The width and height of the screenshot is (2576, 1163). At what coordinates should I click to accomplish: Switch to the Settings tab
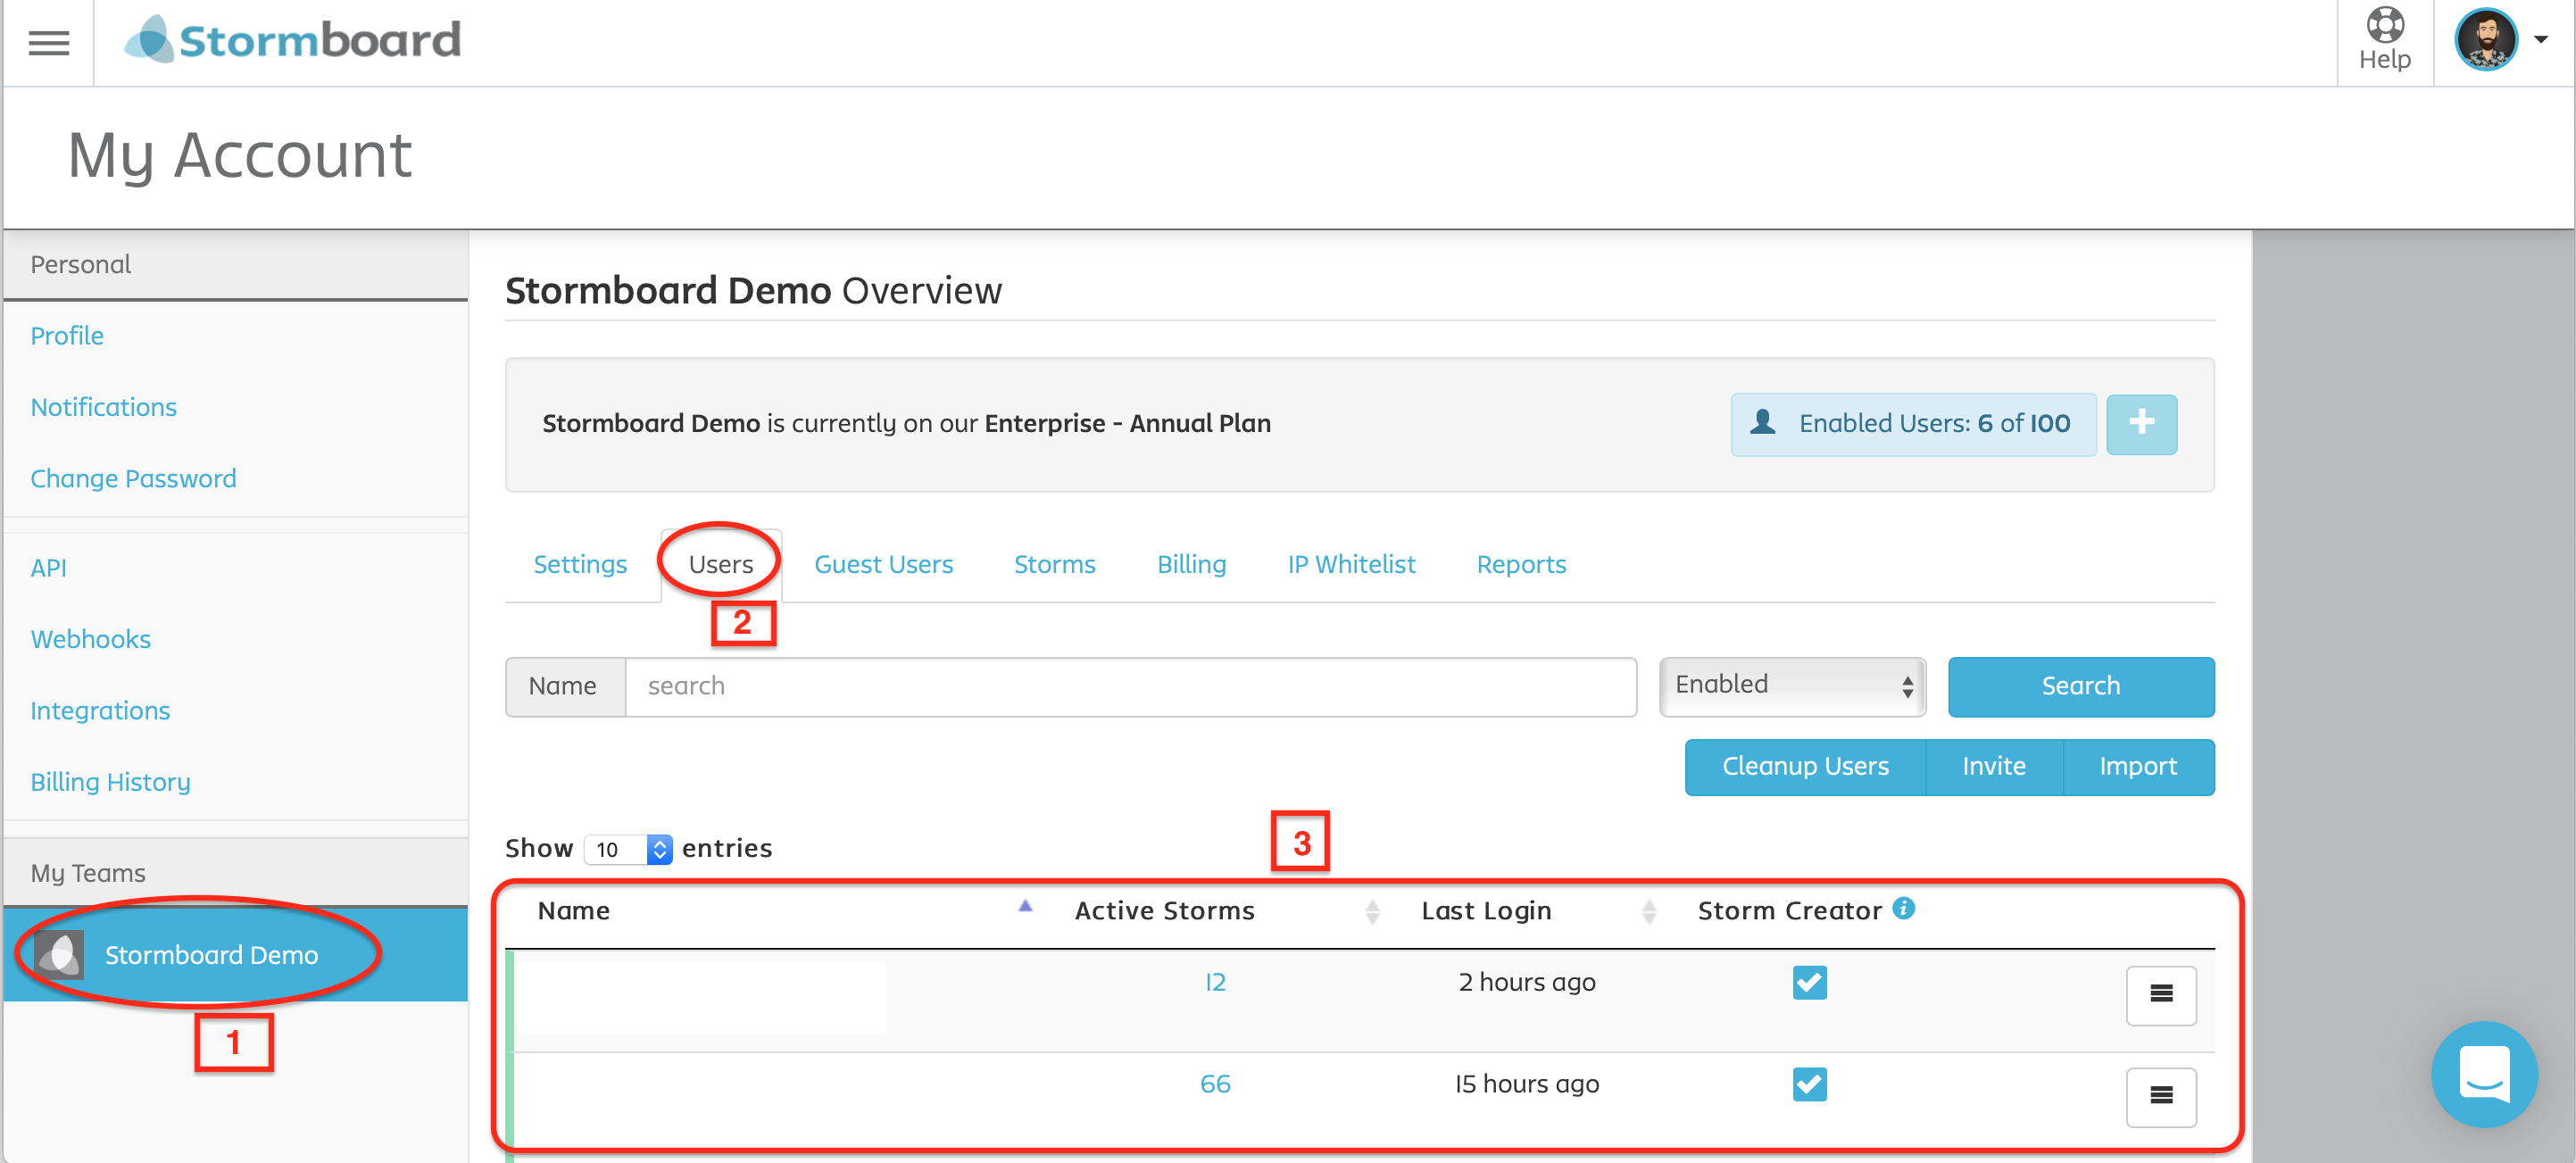coord(580,564)
